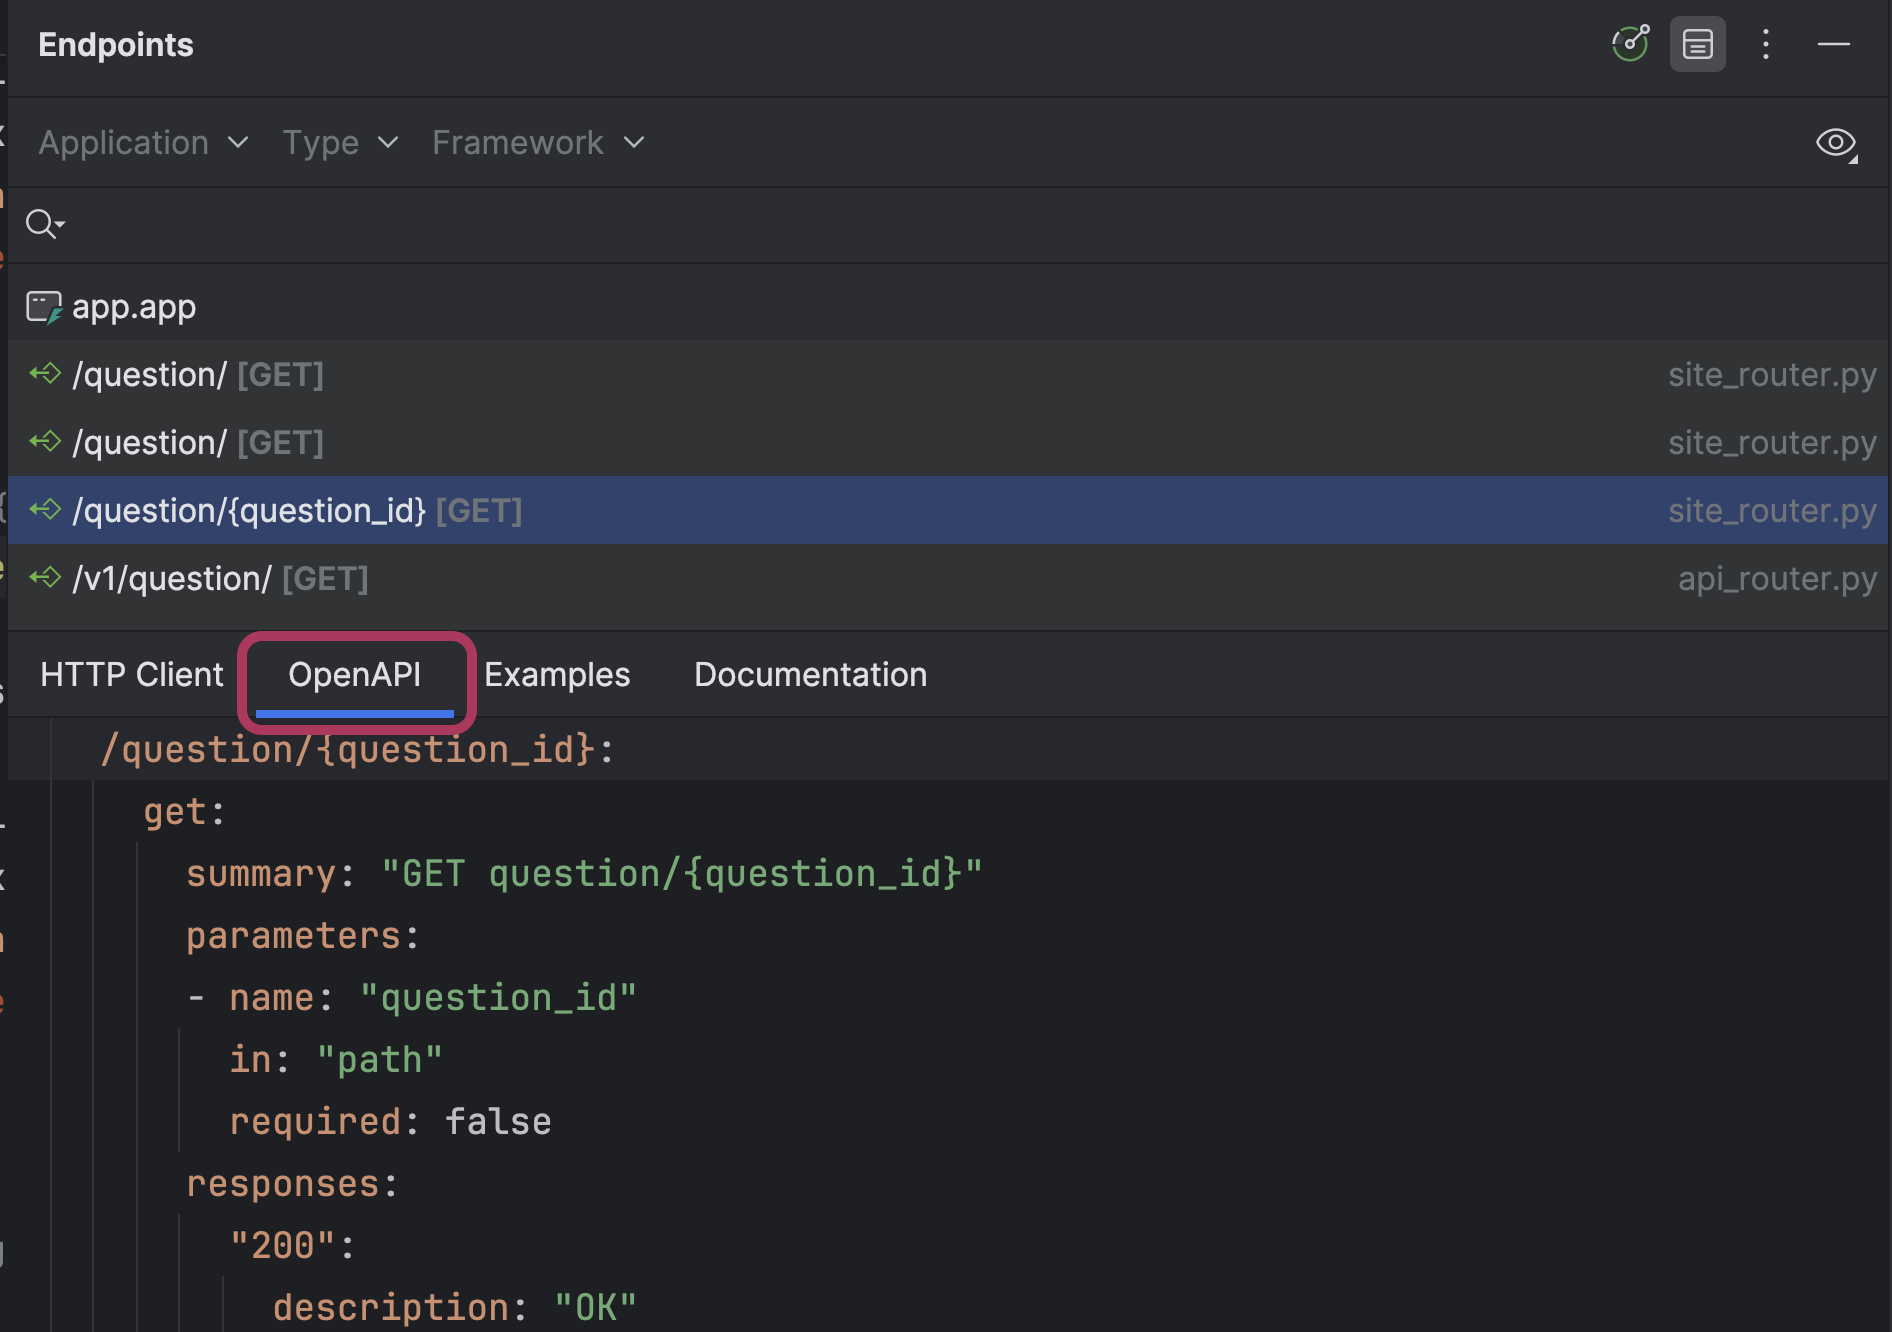Click the app.app module icon

click(44, 307)
